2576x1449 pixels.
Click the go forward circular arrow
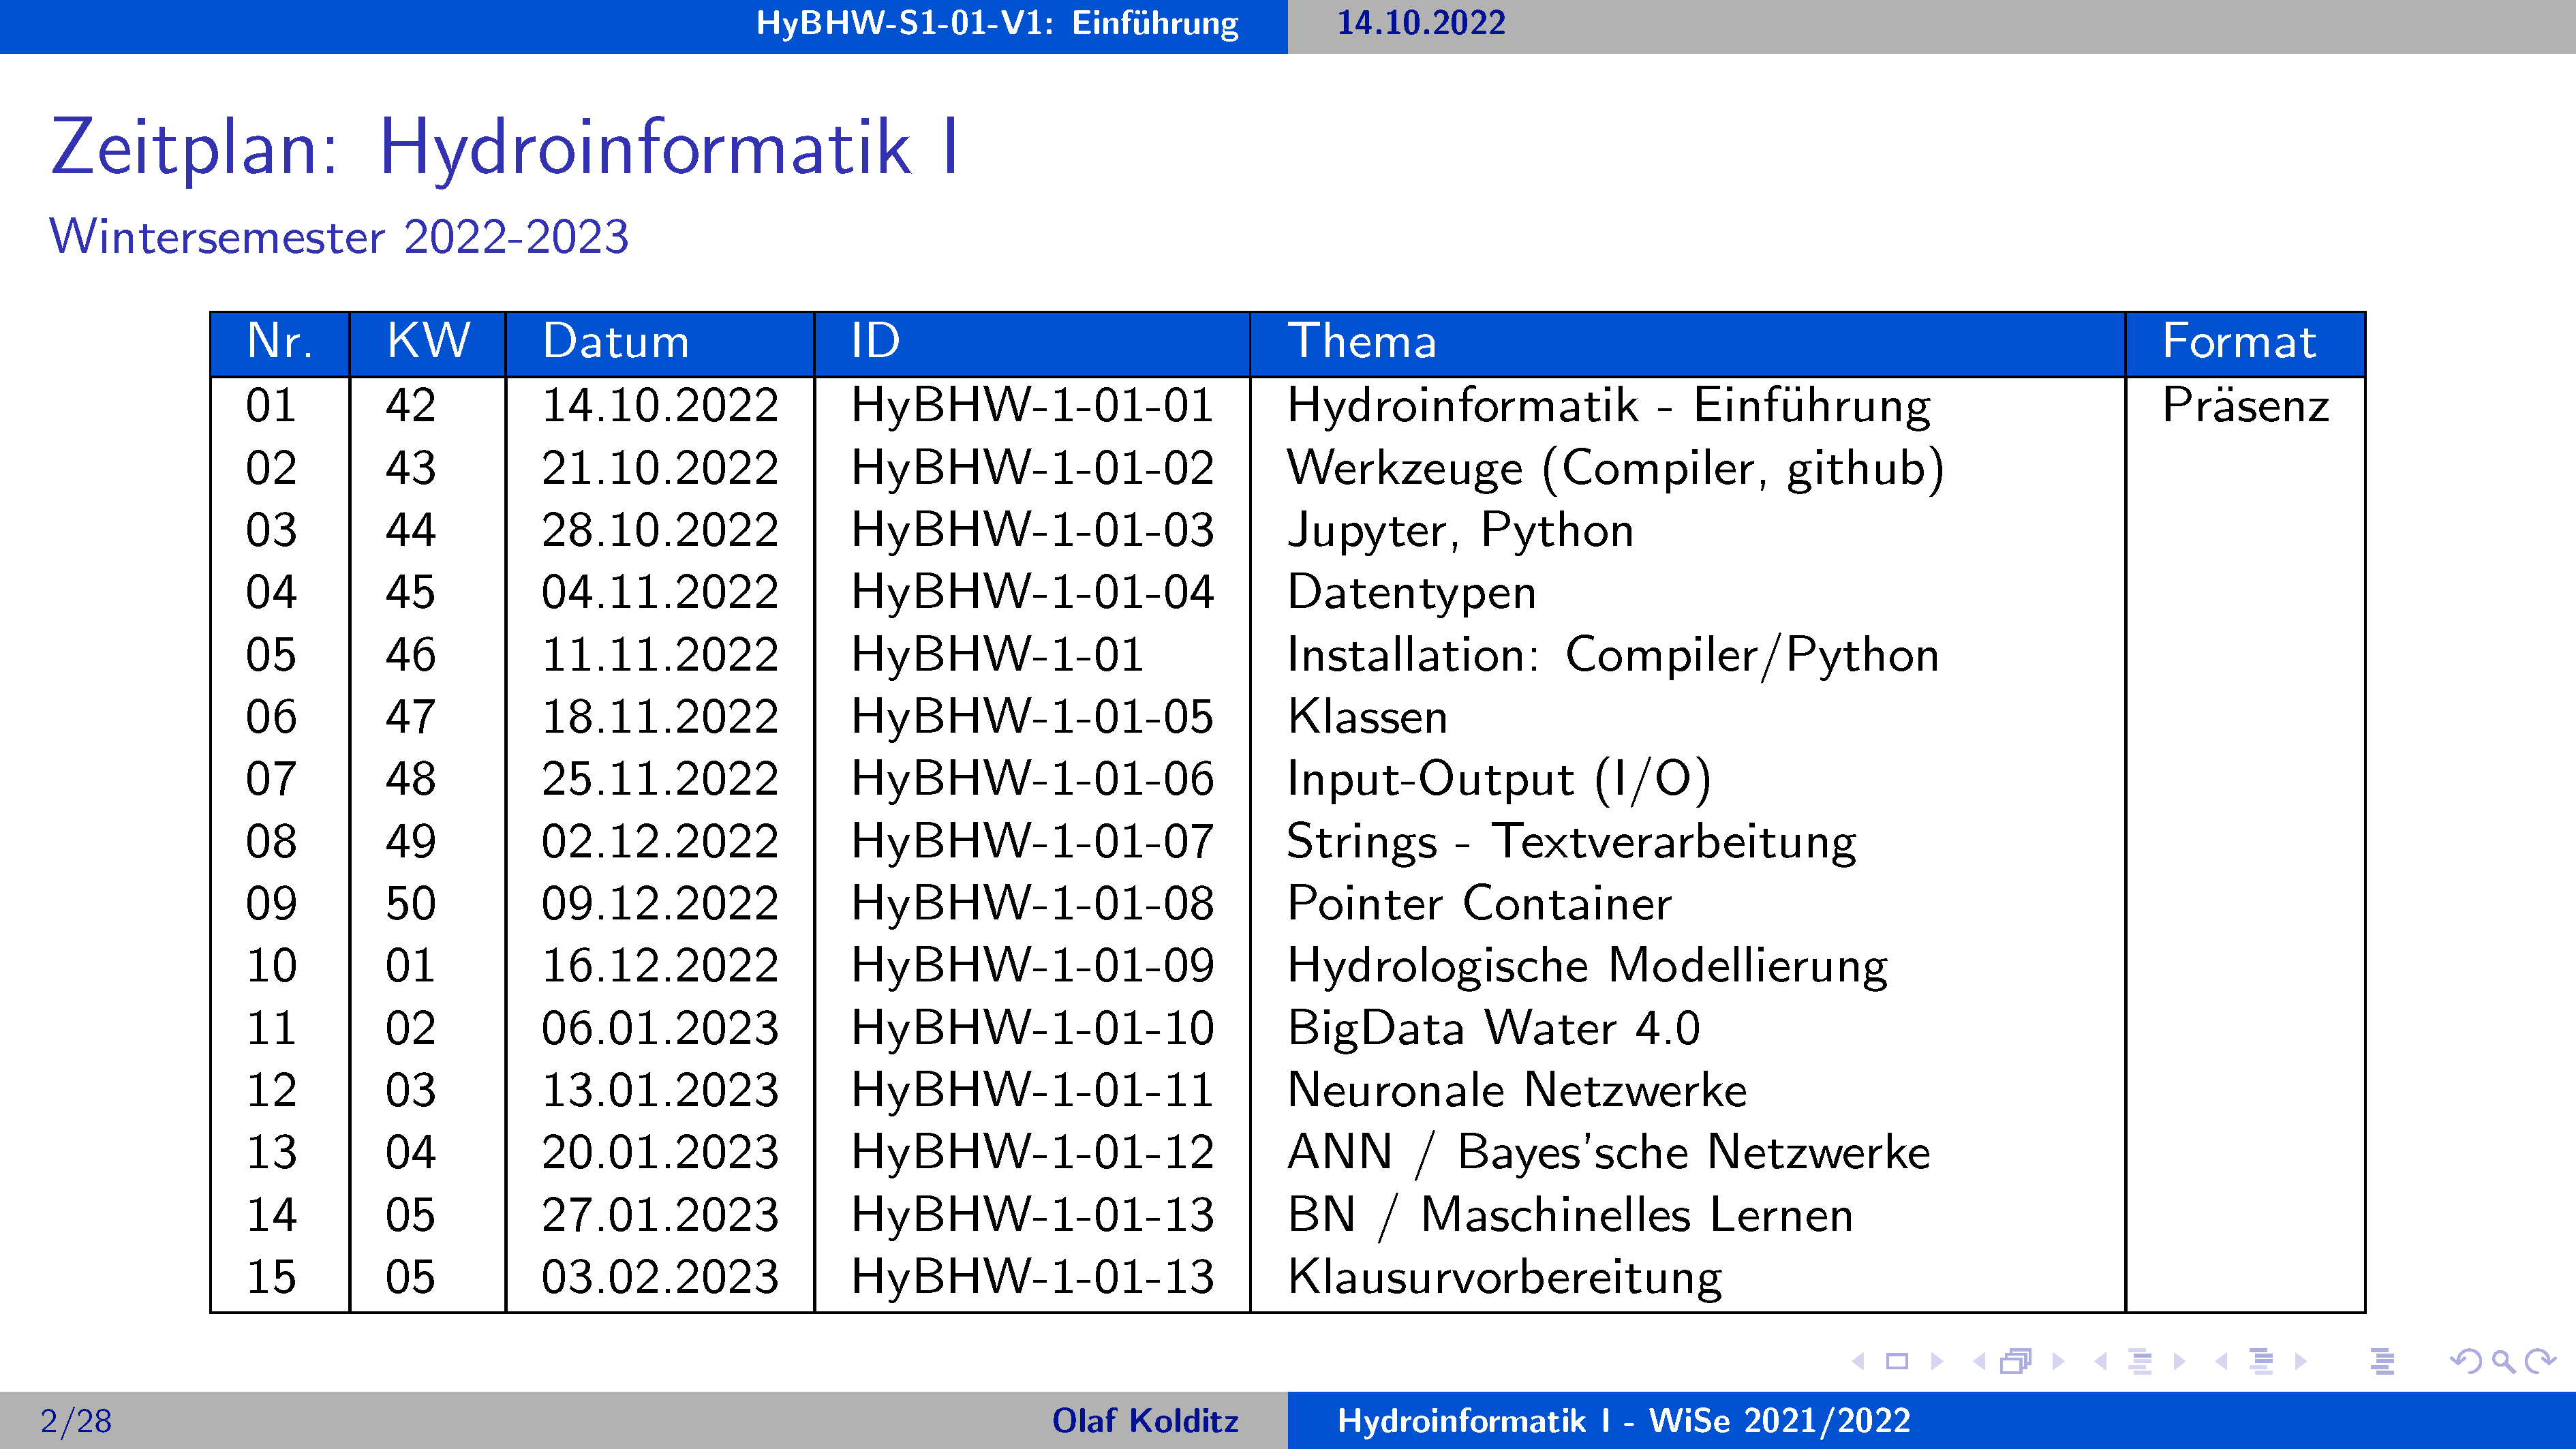click(2540, 1361)
